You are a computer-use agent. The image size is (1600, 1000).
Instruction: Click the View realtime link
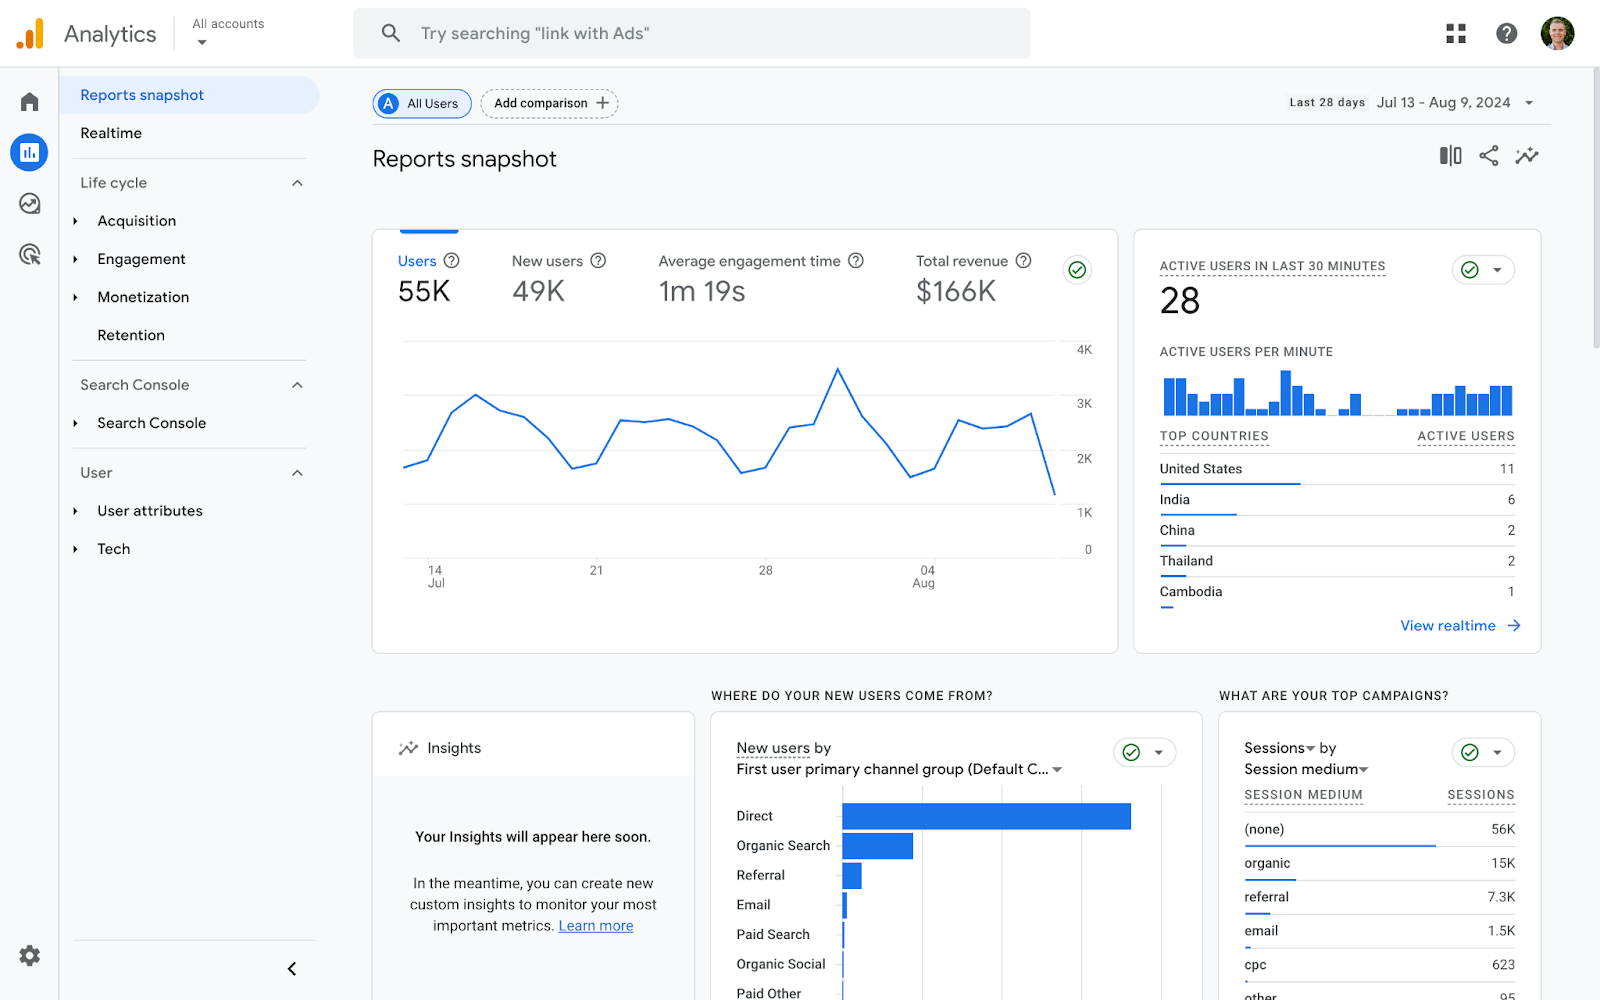tap(1448, 625)
